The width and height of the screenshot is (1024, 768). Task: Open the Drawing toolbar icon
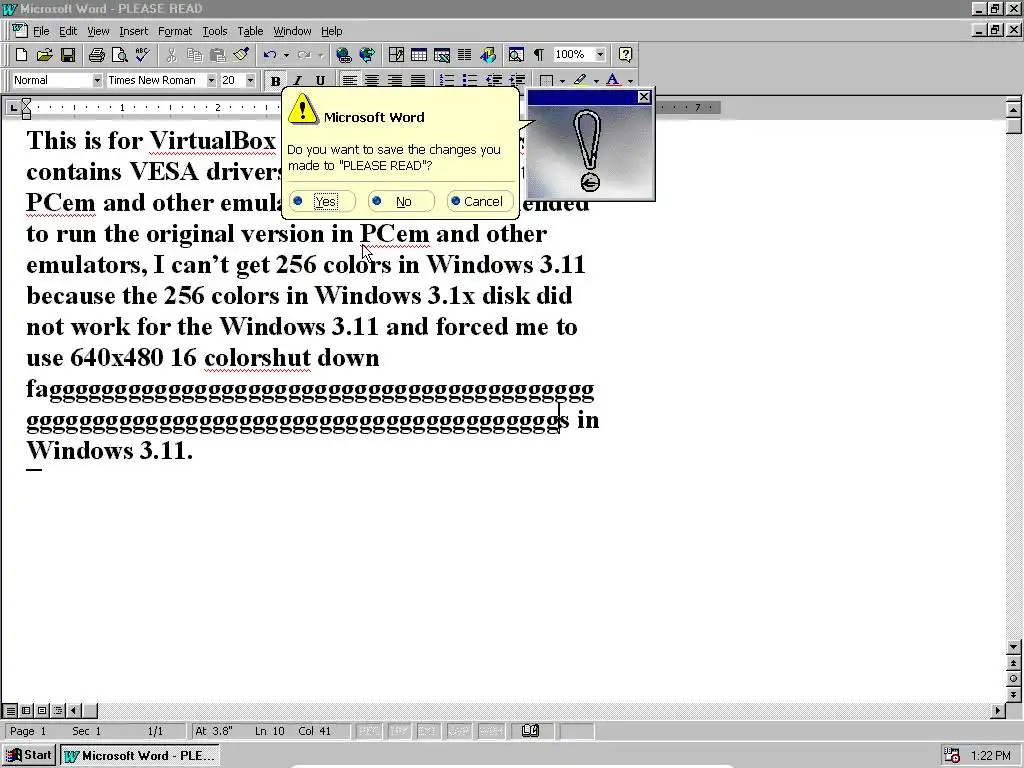coord(488,55)
